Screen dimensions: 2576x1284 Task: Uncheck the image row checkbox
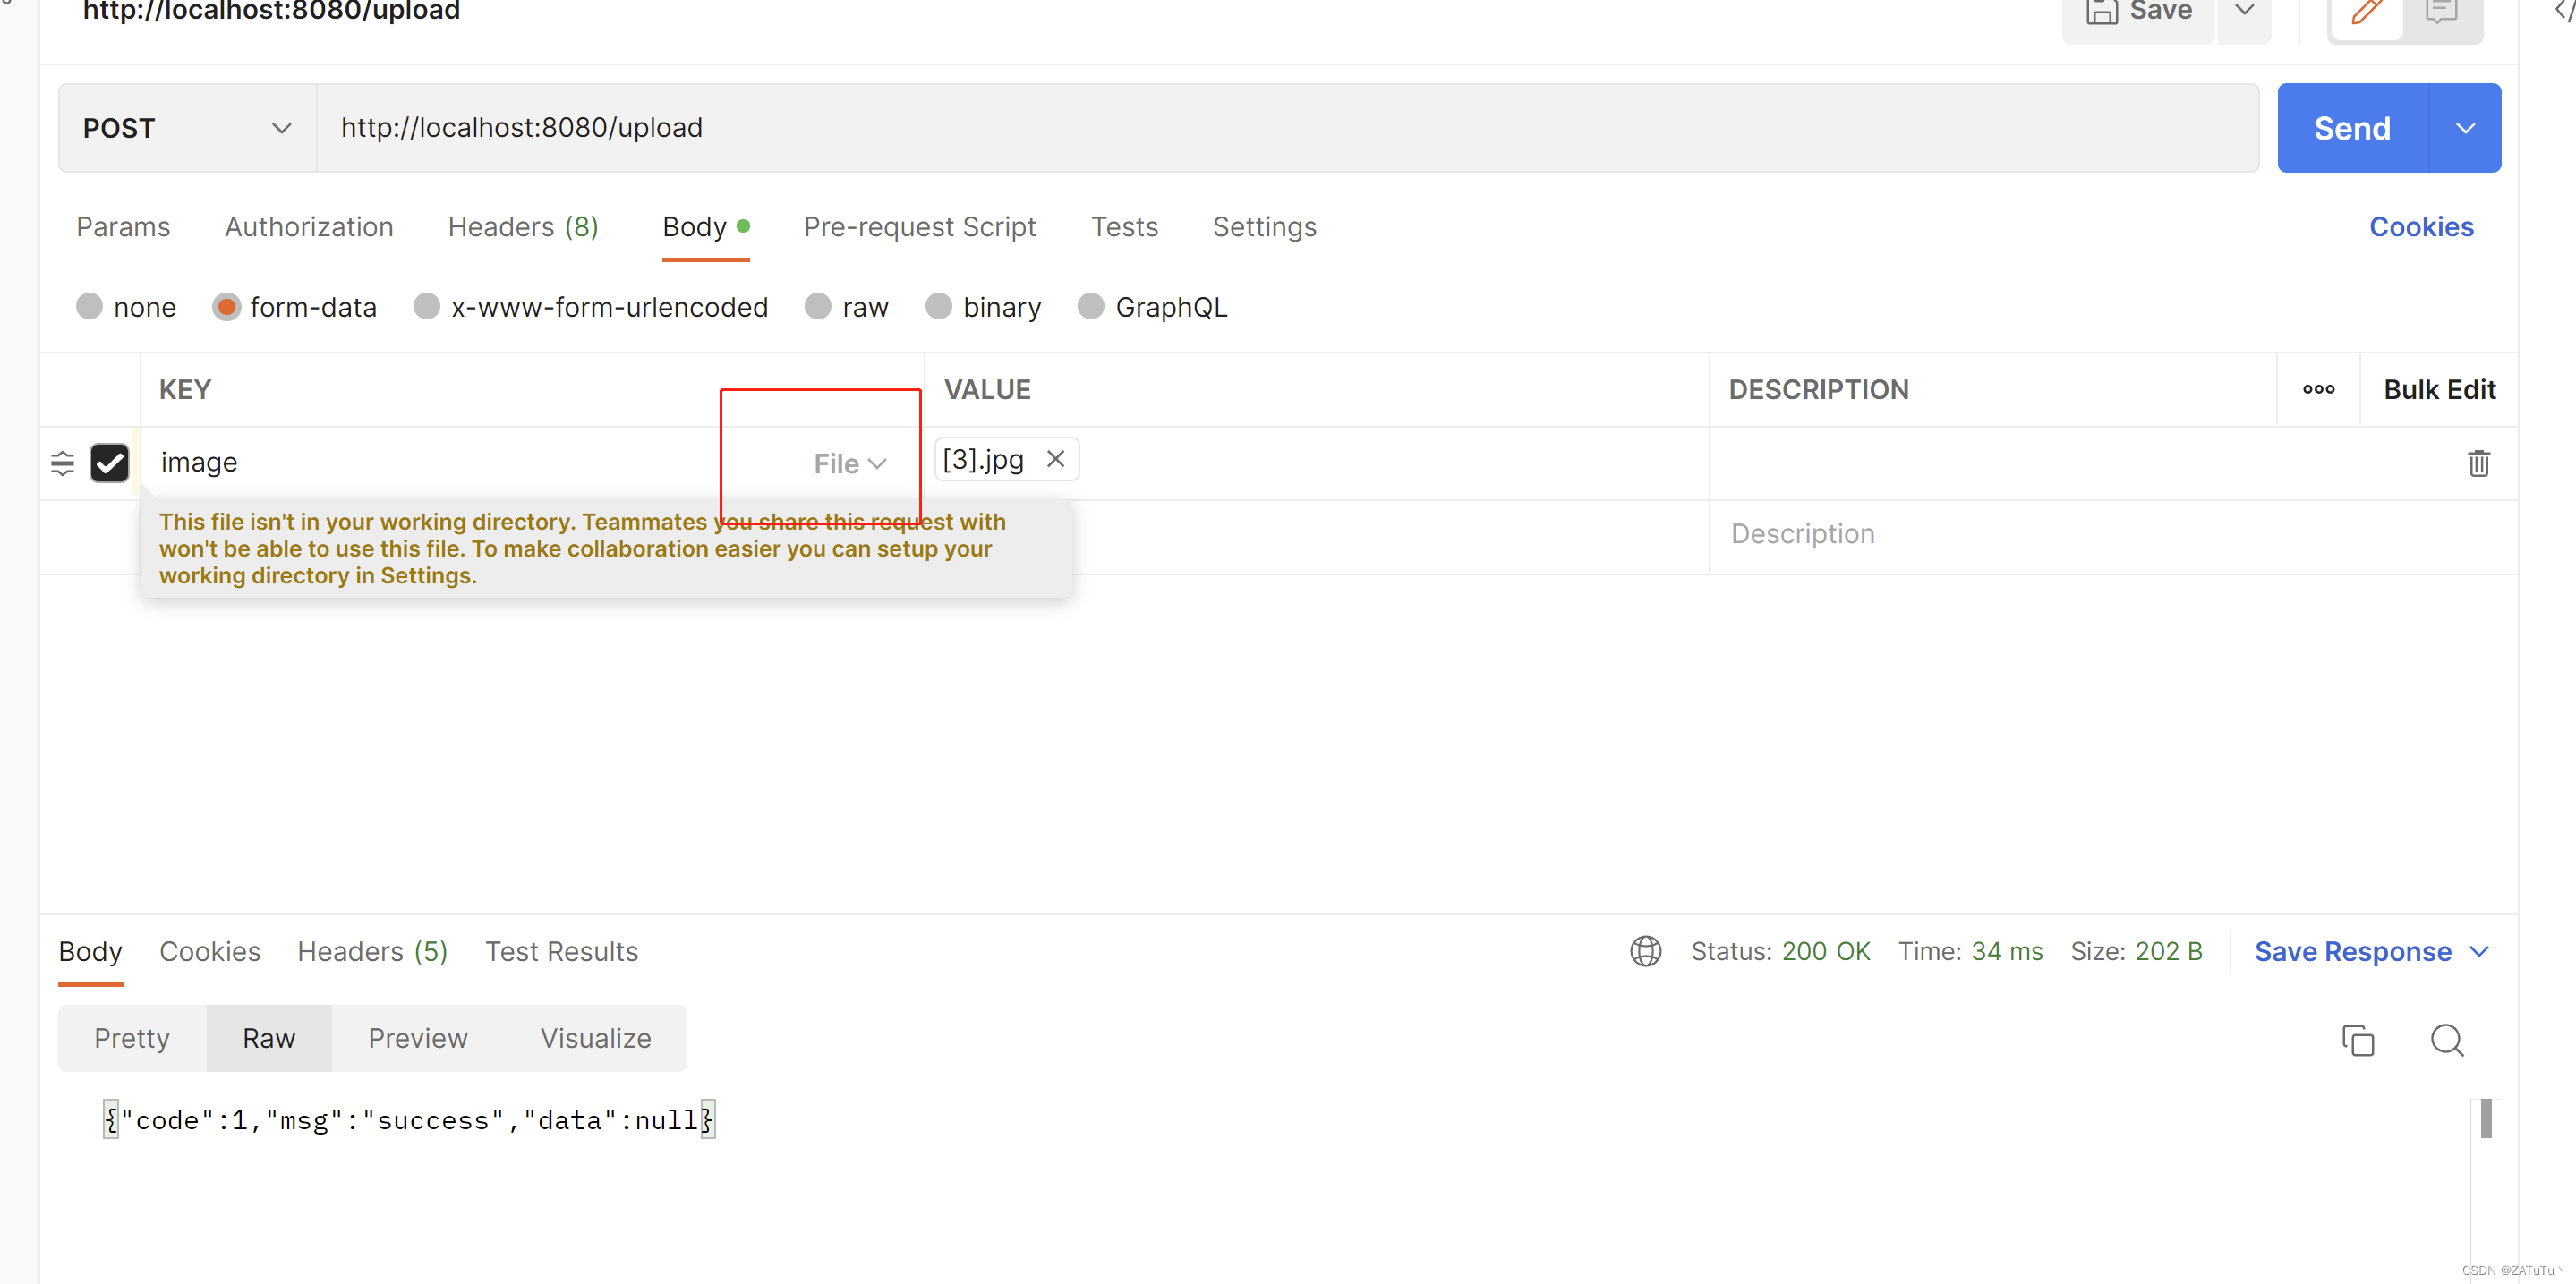tap(109, 463)
